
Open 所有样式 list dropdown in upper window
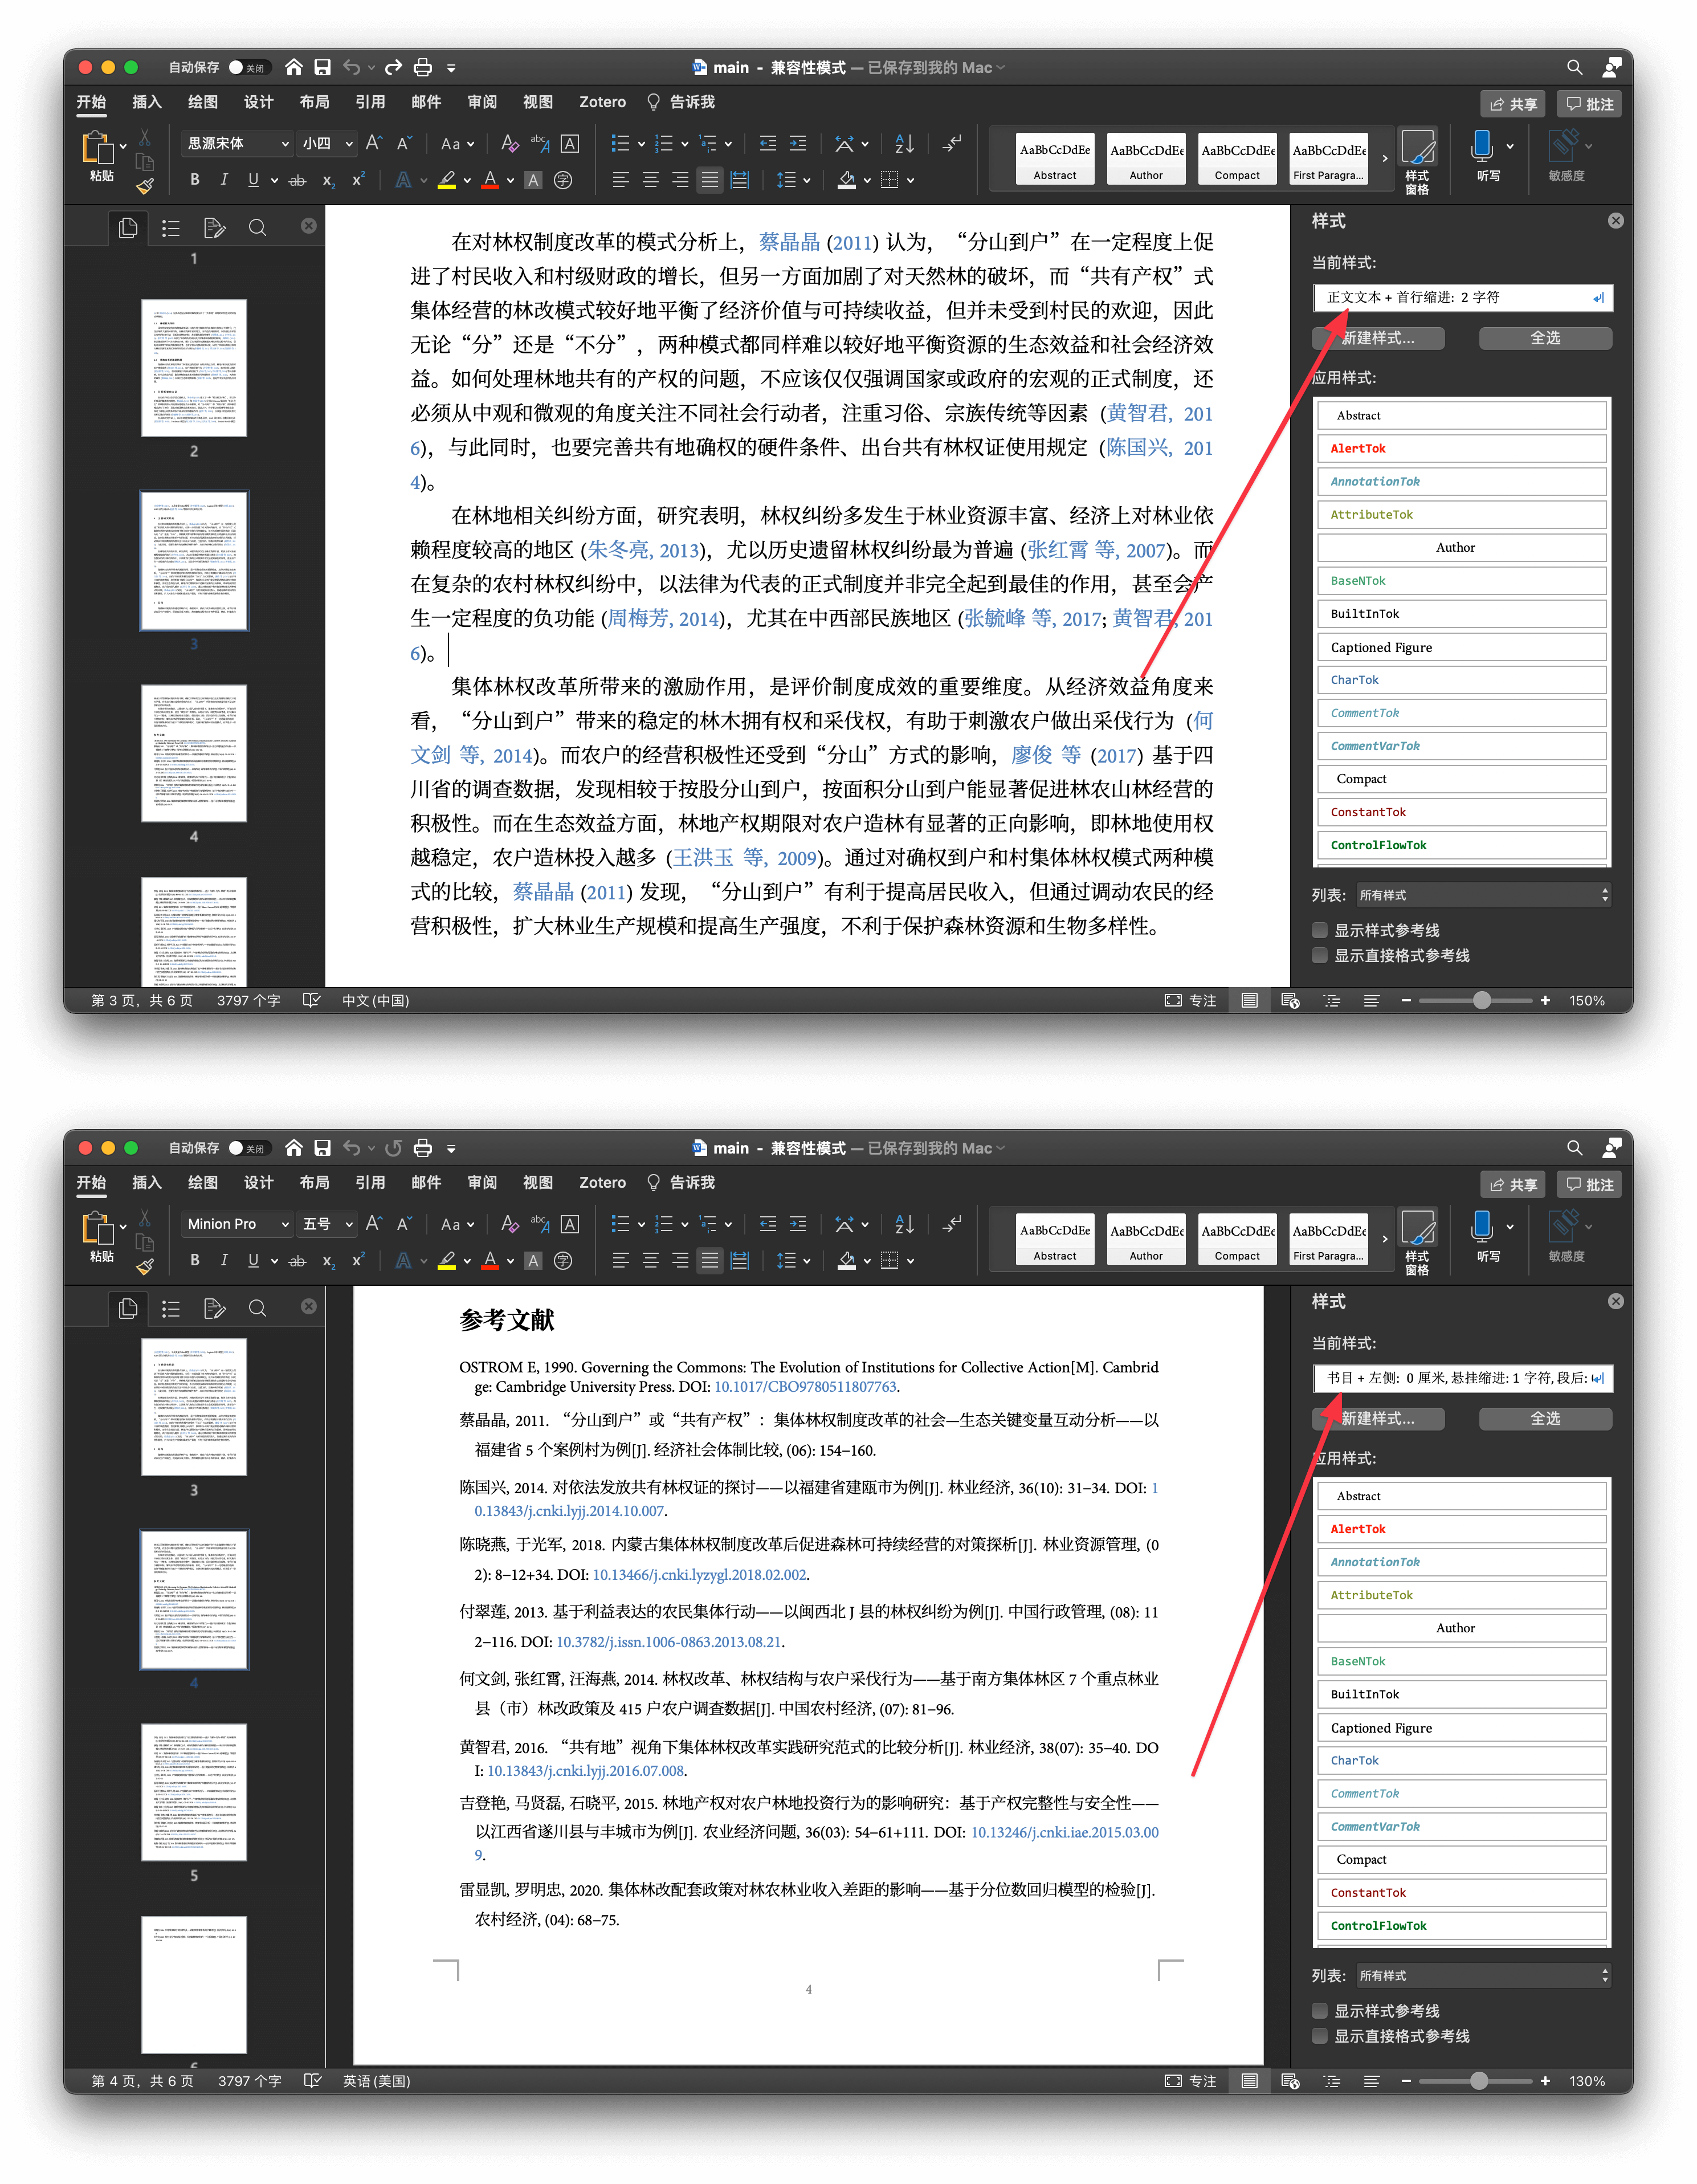tap(1483, 895)
